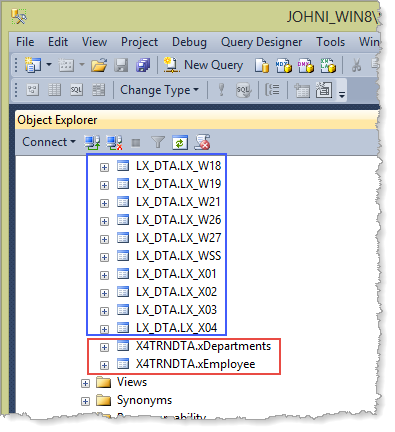395x432 pixels.
Task: Click the New Query button
Action: tap(203, 65)
